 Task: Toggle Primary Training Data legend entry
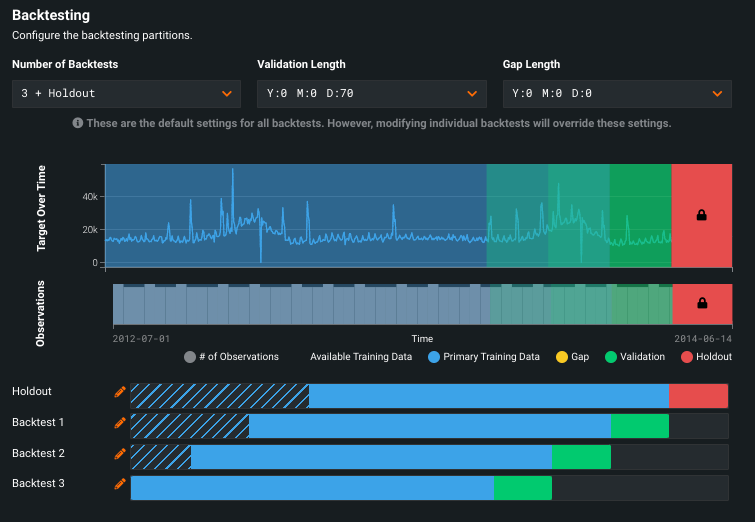484,357
